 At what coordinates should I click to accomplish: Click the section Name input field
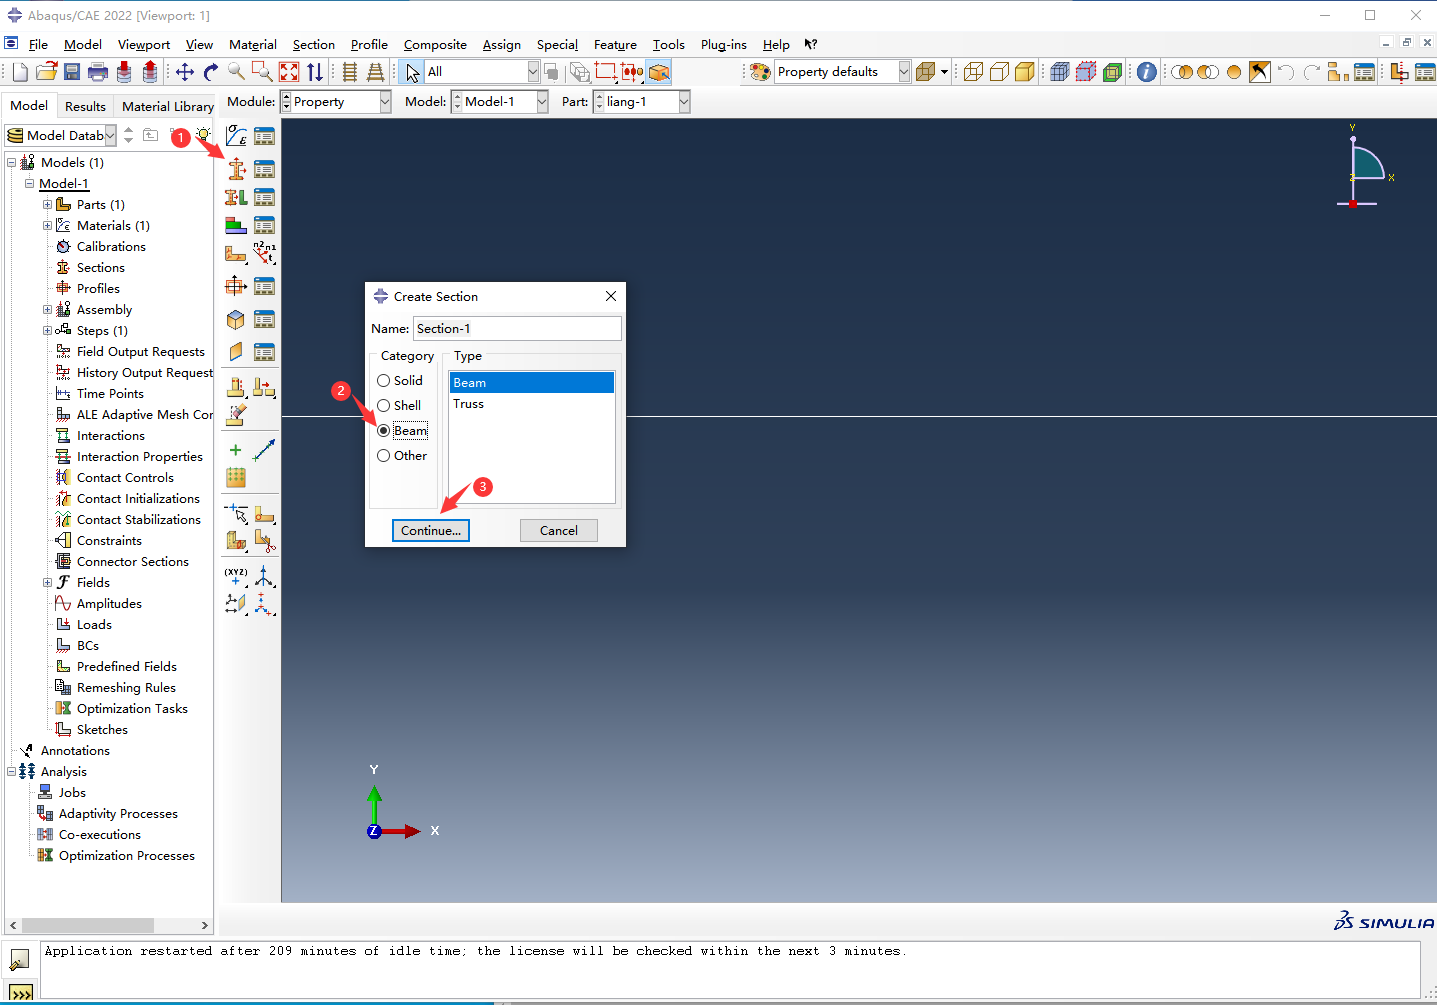(516, 329)
